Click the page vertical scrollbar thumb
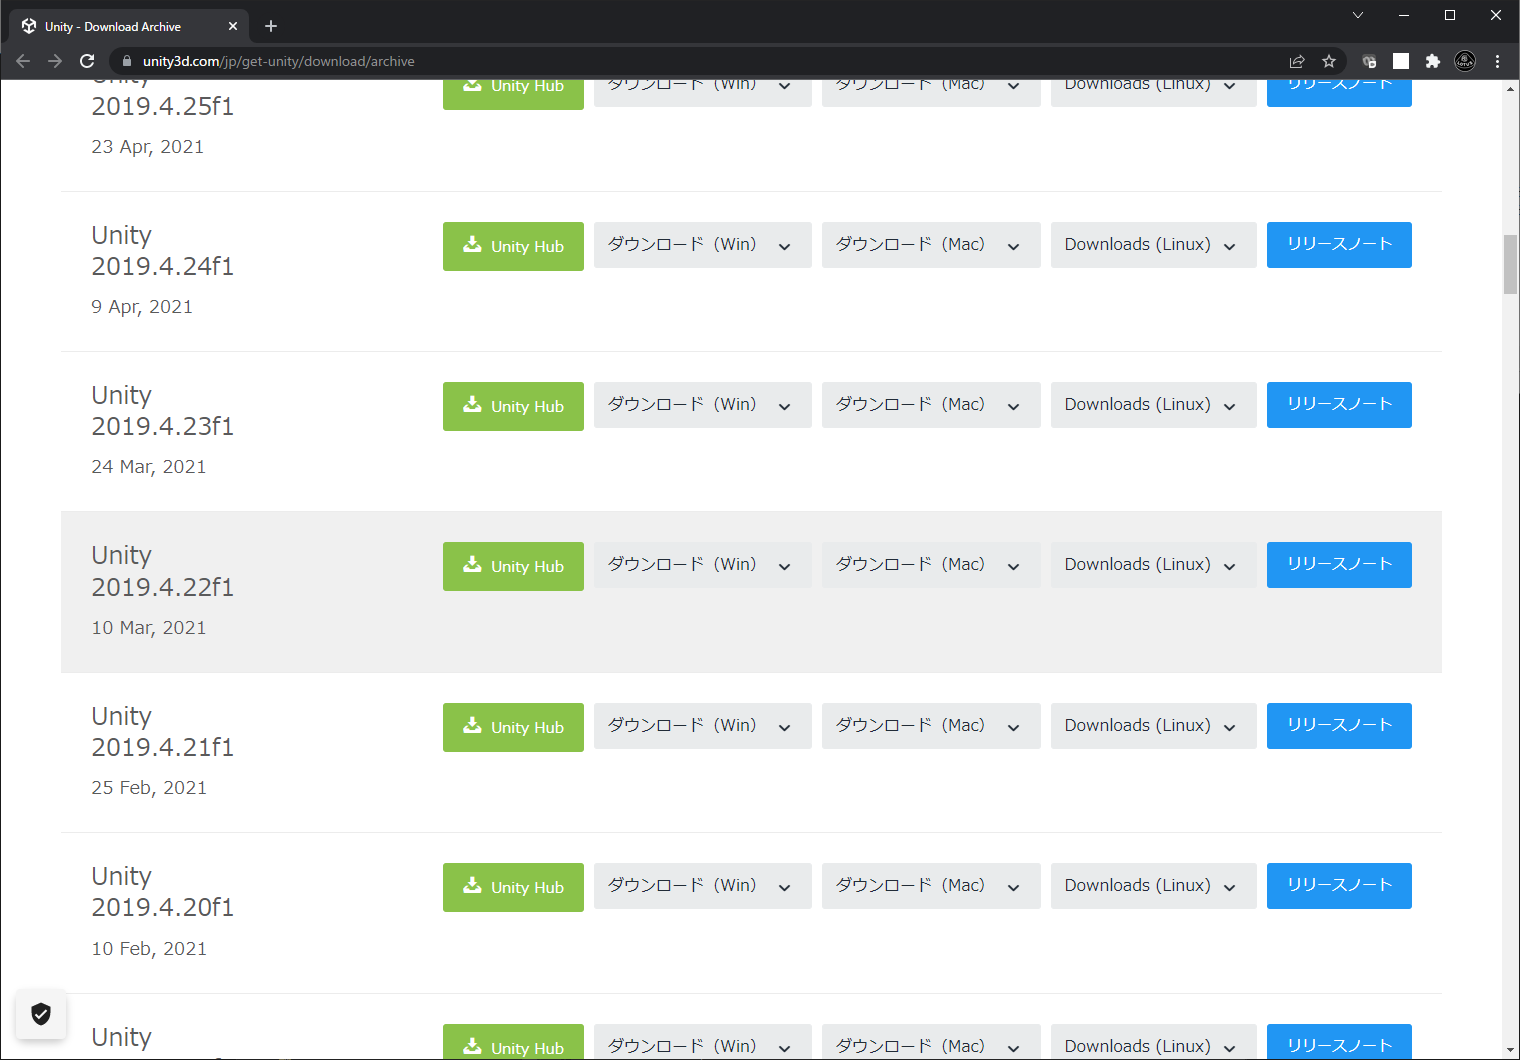The image size is (1520, 1060). click(1510, 264)
